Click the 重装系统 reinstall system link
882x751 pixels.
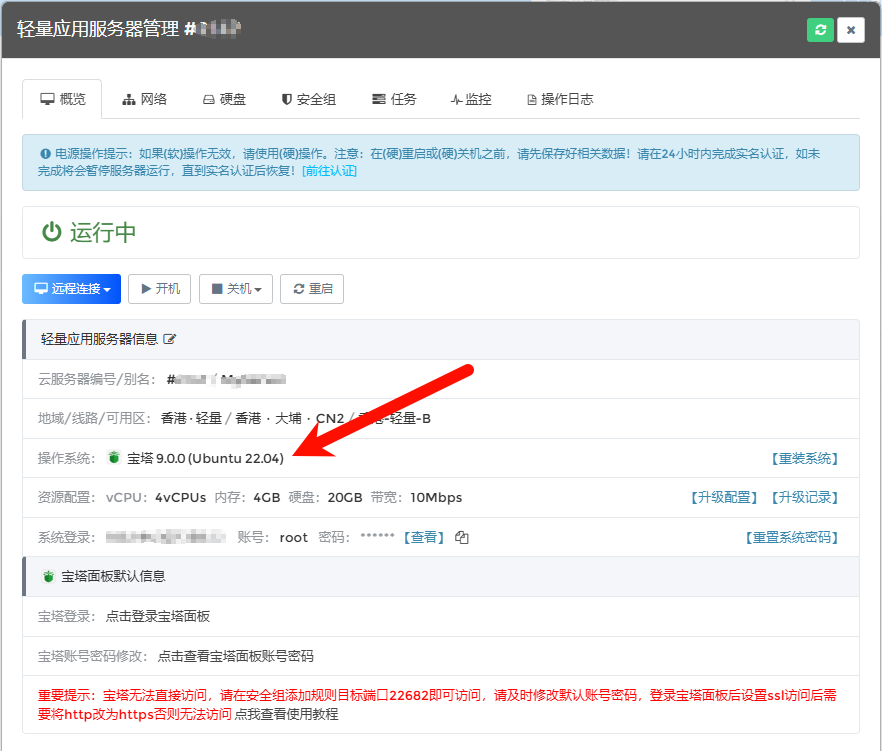pos(805,458)
